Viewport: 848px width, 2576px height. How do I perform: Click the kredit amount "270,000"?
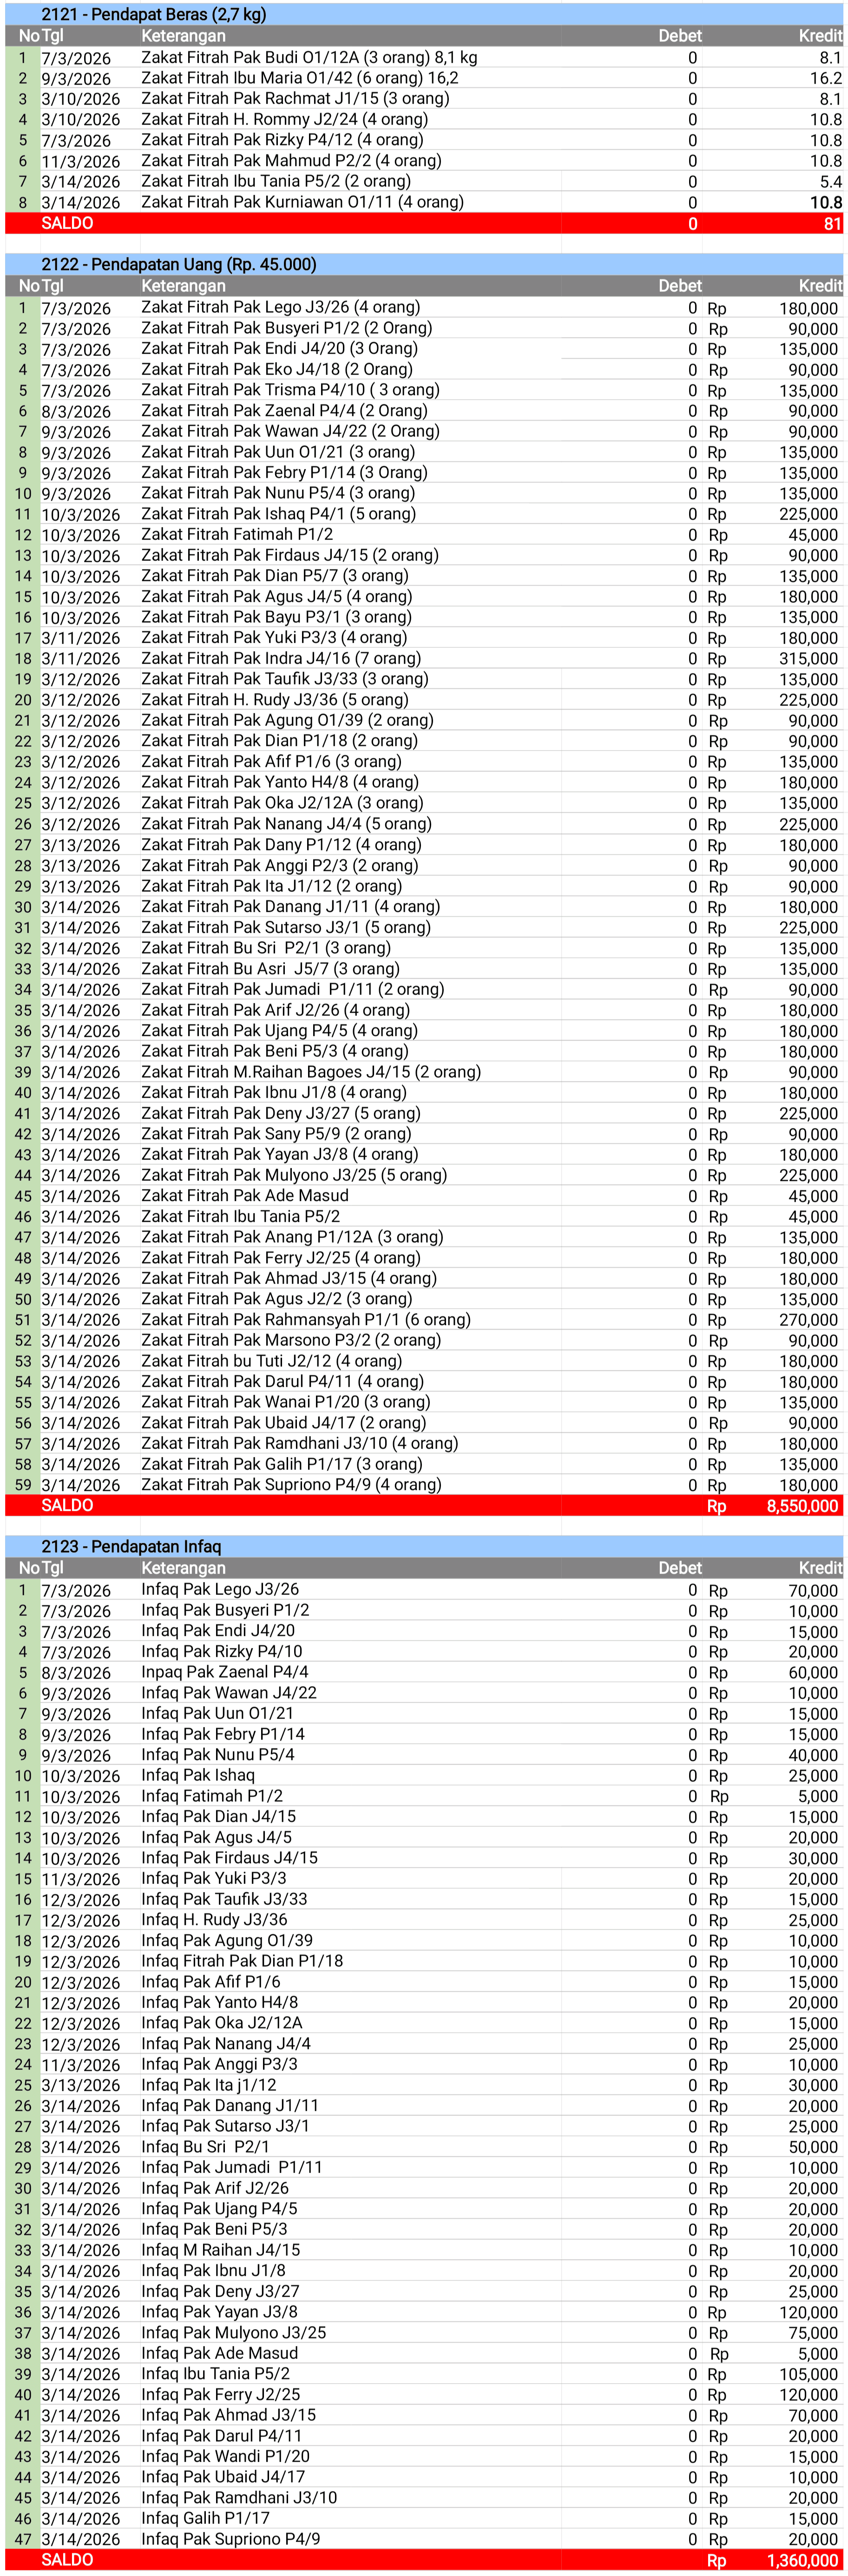(808, 1320)
